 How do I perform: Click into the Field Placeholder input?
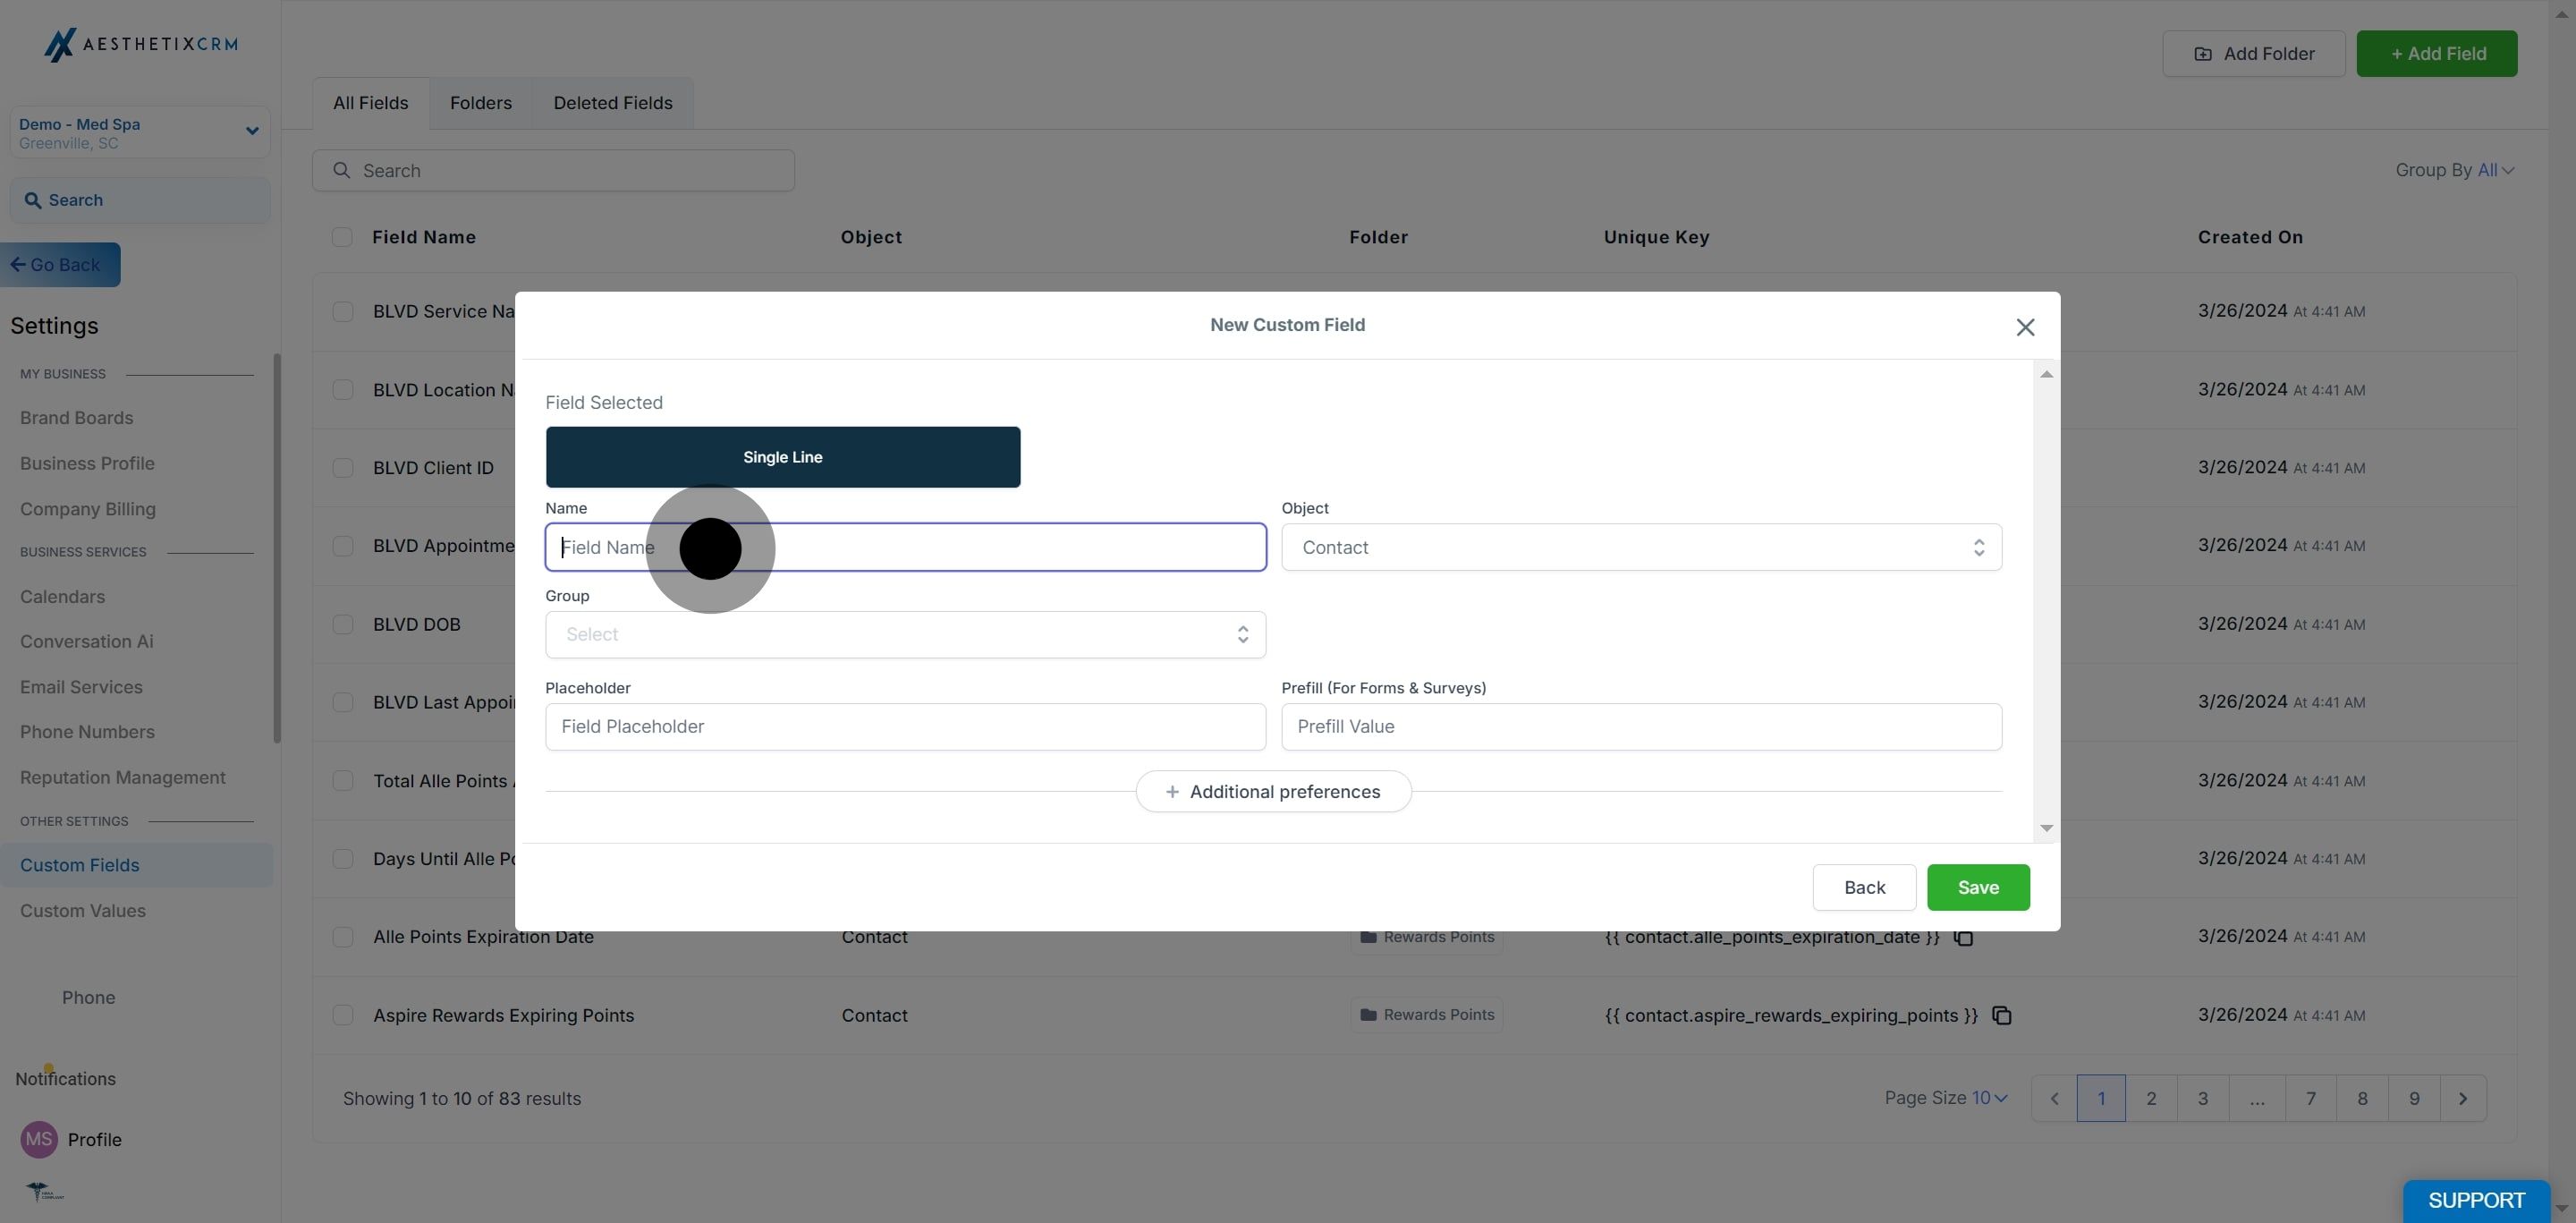(x=905, y=726)
